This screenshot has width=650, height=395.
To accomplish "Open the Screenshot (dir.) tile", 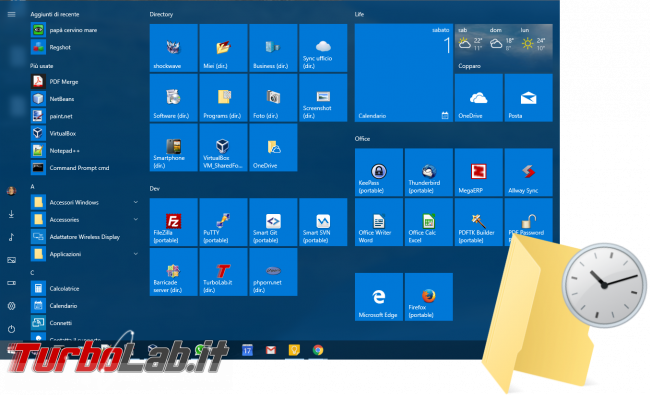I will pyautogui.click(x=323, y=98).
